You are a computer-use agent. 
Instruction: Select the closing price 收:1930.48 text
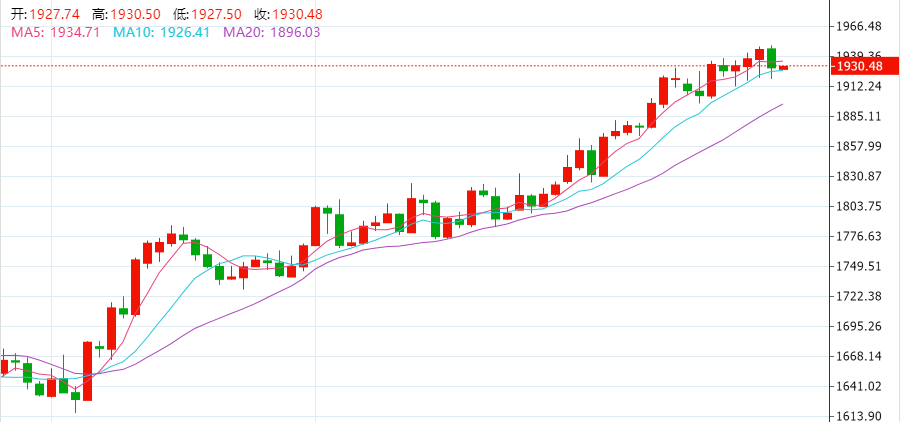coord(289,14)
